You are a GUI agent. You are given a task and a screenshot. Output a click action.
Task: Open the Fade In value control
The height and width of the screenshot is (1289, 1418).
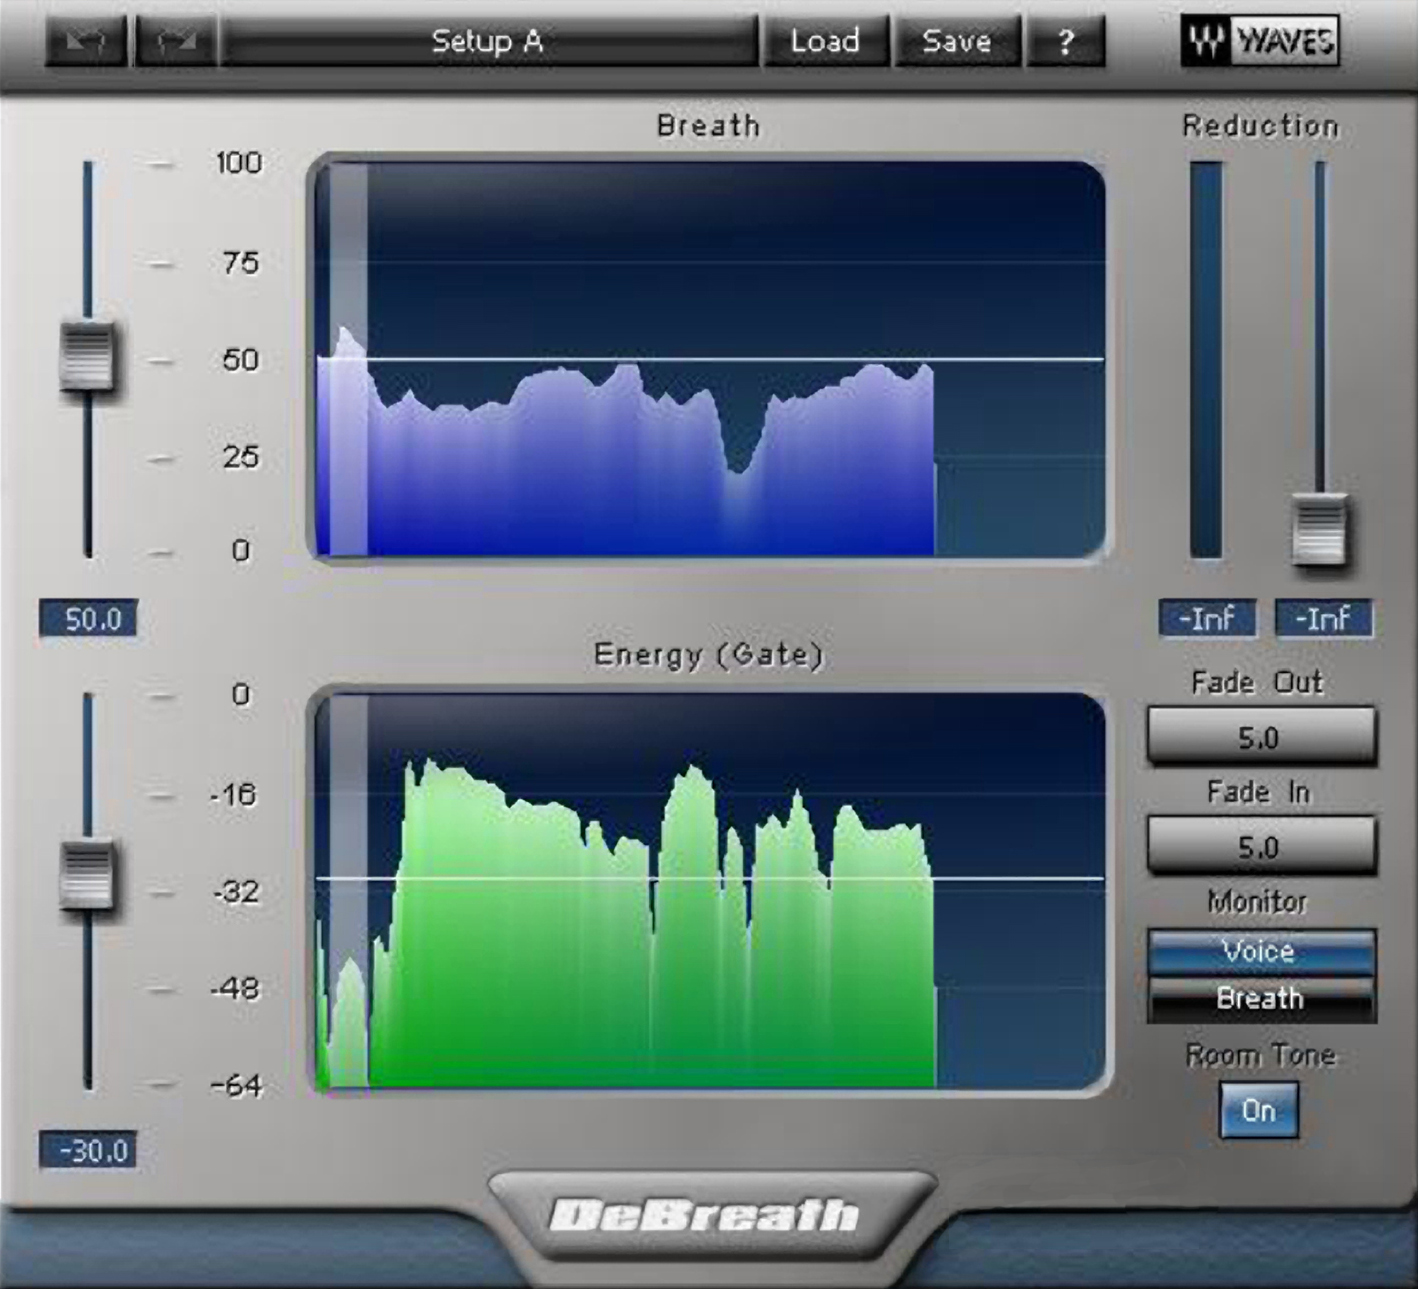click(x=1262, y=847)
